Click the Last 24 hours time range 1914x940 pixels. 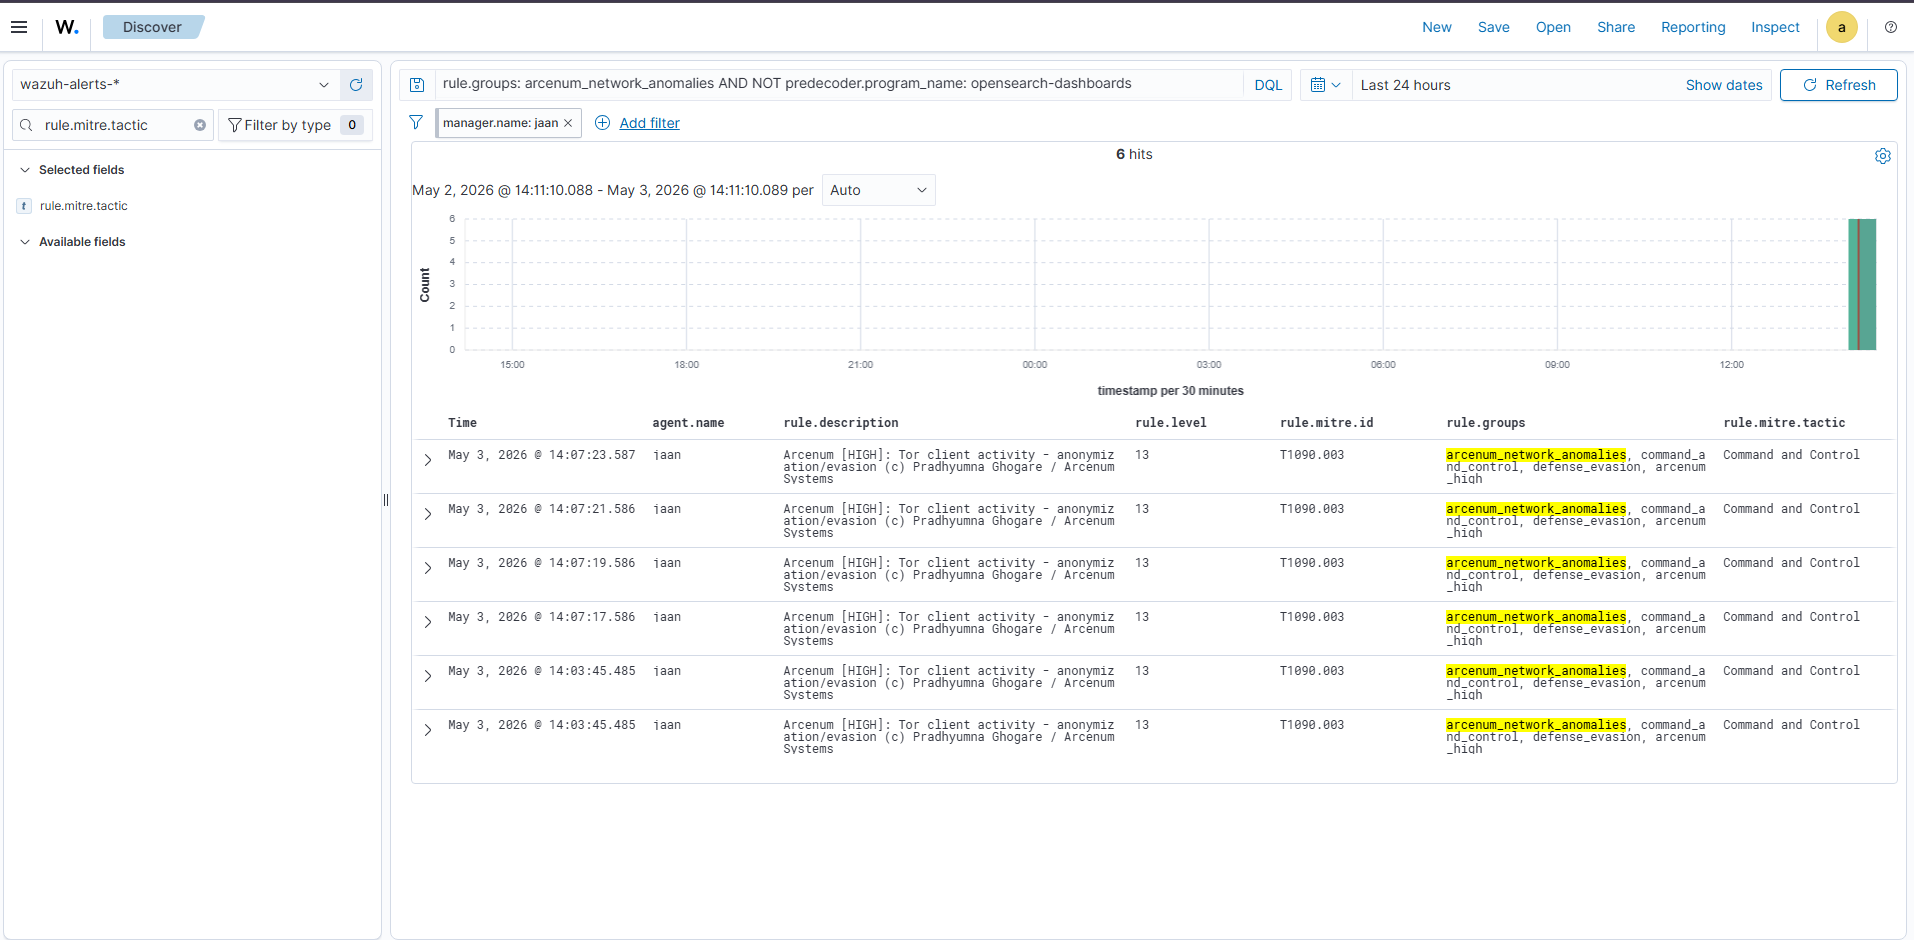[x=1405, y=85]
